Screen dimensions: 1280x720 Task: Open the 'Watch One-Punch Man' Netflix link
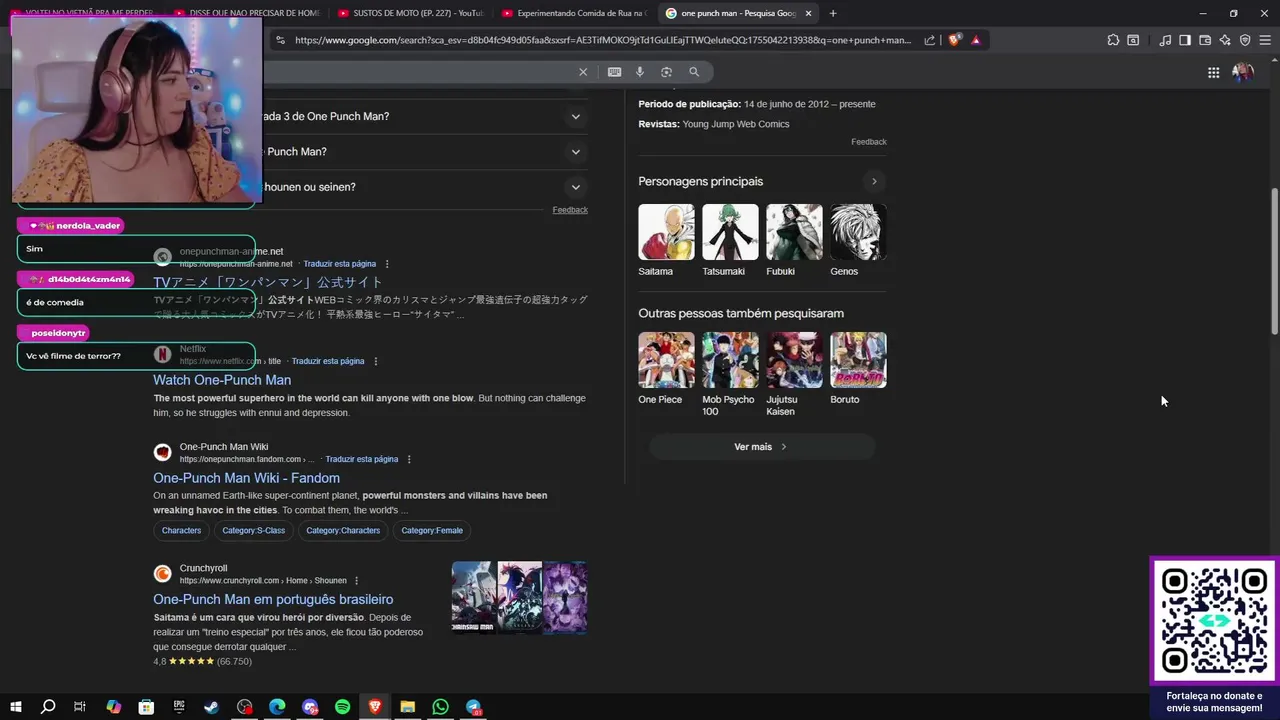[x=222, y=380]
